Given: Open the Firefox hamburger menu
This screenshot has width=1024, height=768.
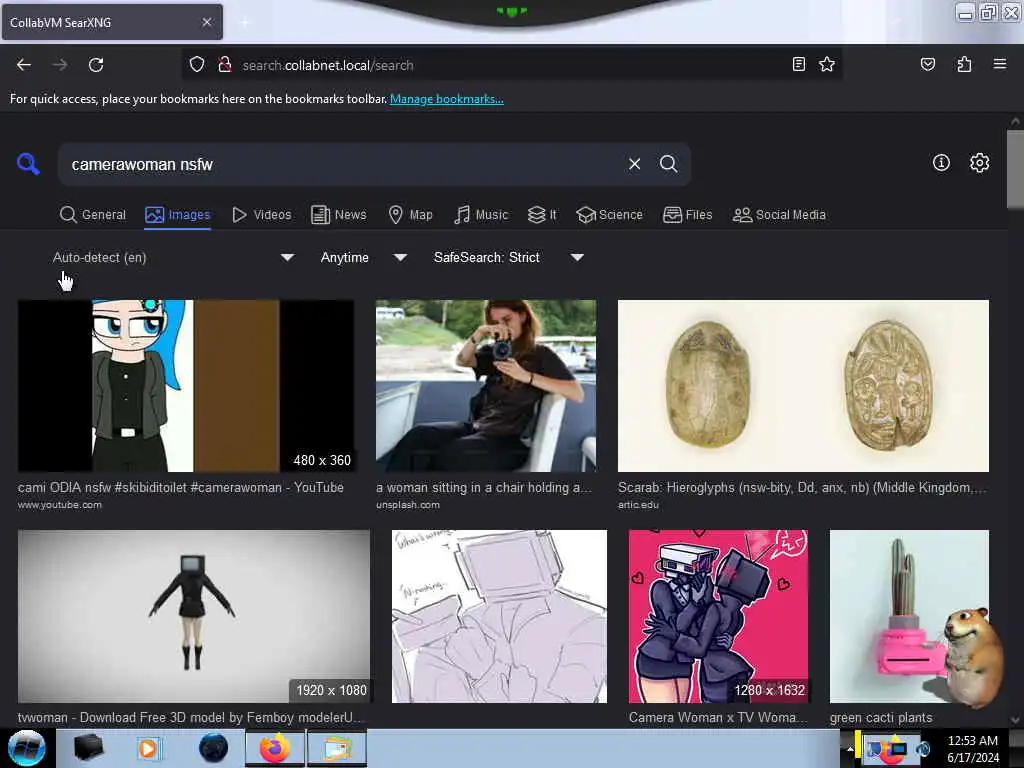Looking at the screenshot, I should click(x=999, y=64).
